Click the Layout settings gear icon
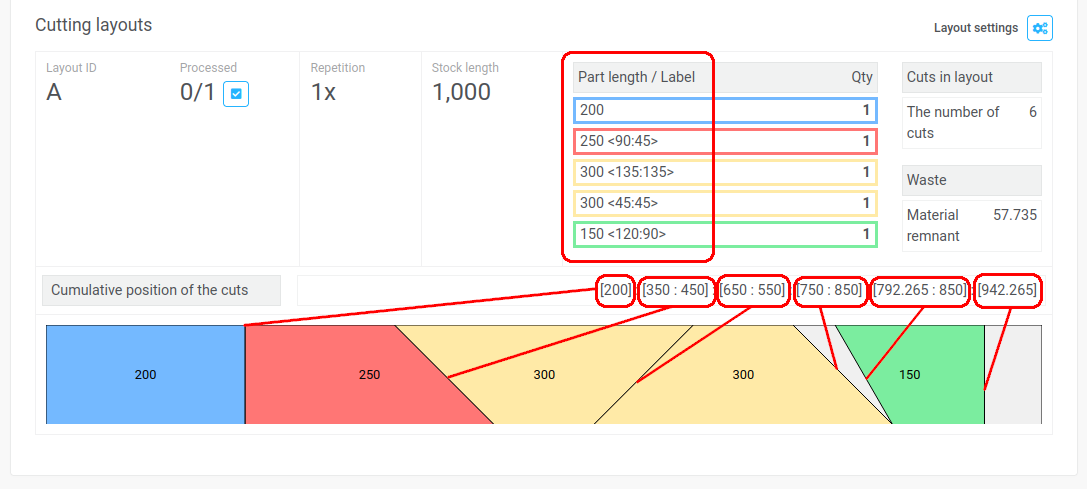 coord(1039,28)
